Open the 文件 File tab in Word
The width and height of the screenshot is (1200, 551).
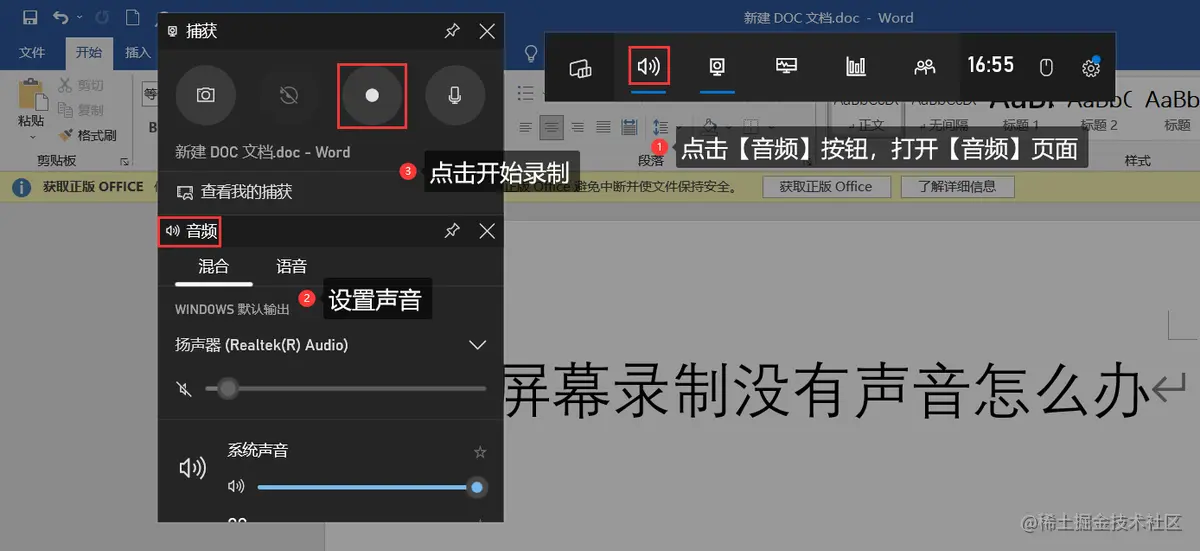(32, 52)
